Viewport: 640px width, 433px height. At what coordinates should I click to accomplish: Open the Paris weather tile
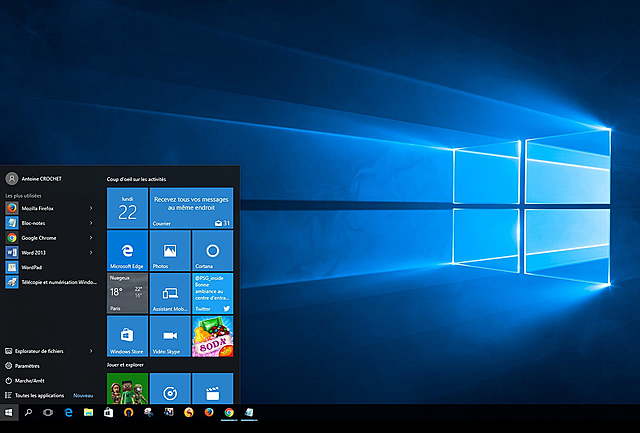(x=127, y=293)
